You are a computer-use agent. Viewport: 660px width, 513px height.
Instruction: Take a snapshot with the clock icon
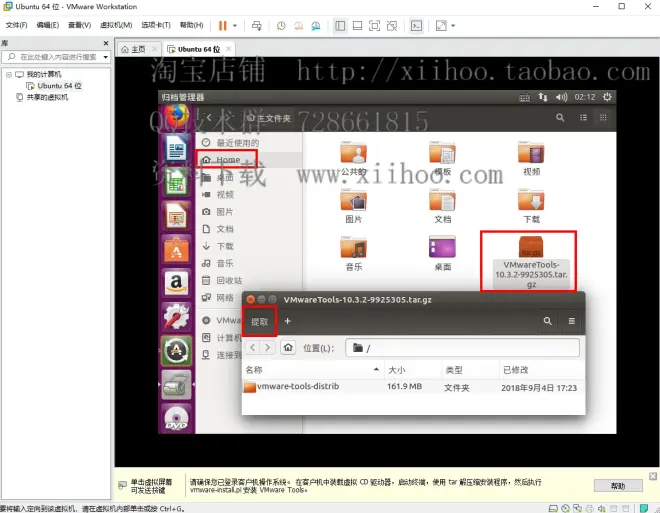point(281,26)
